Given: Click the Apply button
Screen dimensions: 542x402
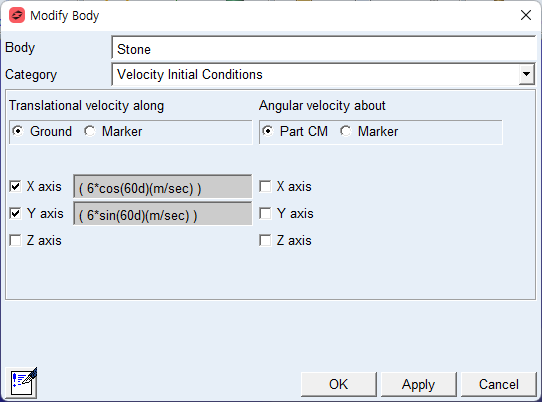Looking at the screenshot, I should click(419, 384).
